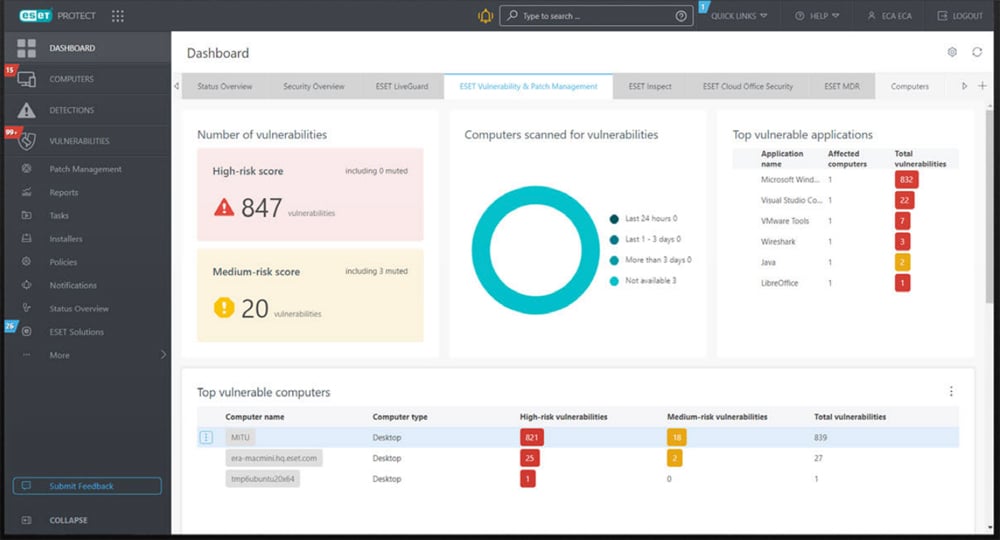The width and height of the screenshot is (1000, 540).
Task: Click the Logout button
Action: point(960,16)
